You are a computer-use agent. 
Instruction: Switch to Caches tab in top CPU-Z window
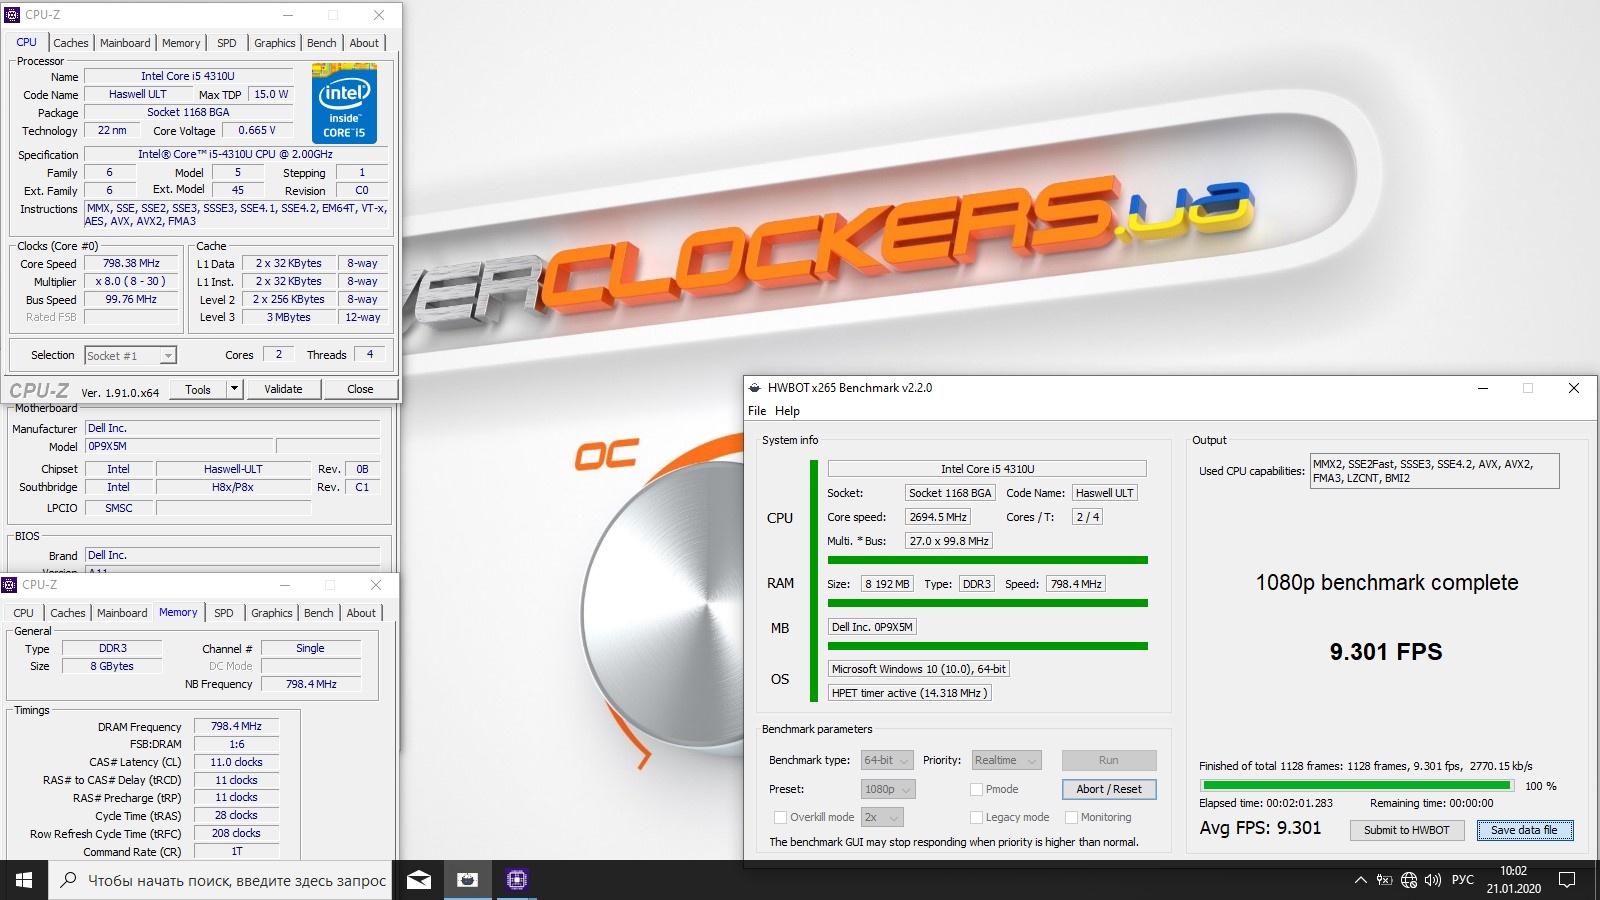click(71, 43)
